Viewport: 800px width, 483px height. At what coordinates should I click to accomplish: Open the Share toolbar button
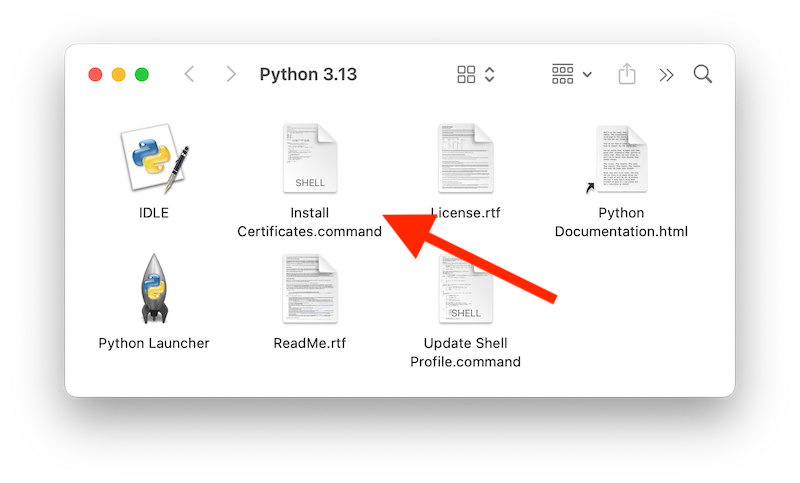[627, 75]
